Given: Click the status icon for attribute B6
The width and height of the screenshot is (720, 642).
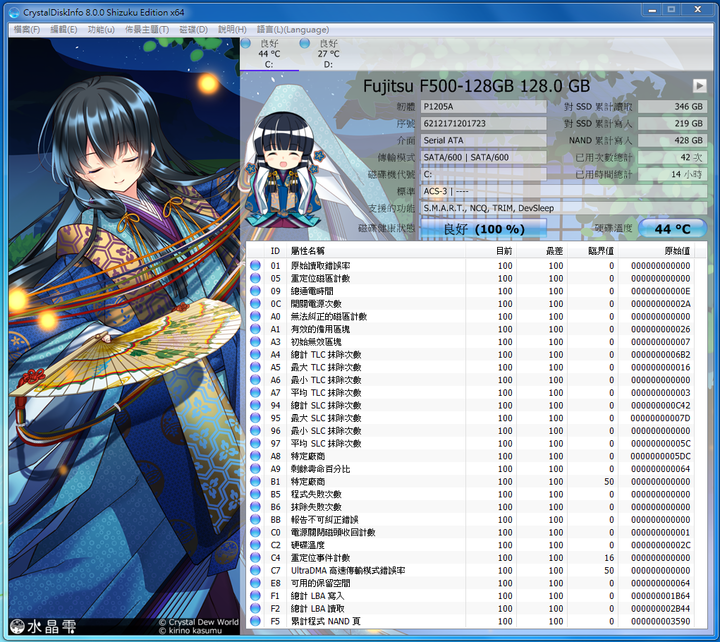Looking at the screenshot, I should tap(255, 507).
